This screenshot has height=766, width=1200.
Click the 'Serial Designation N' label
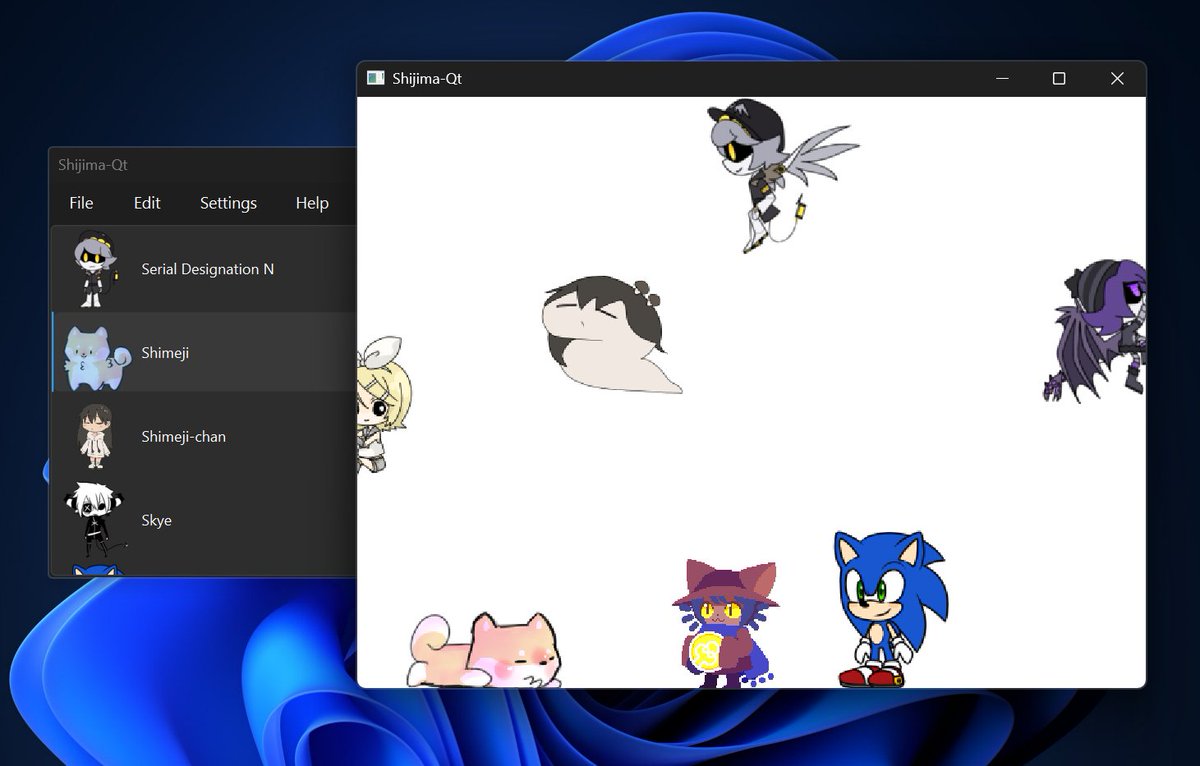[207, 269]
